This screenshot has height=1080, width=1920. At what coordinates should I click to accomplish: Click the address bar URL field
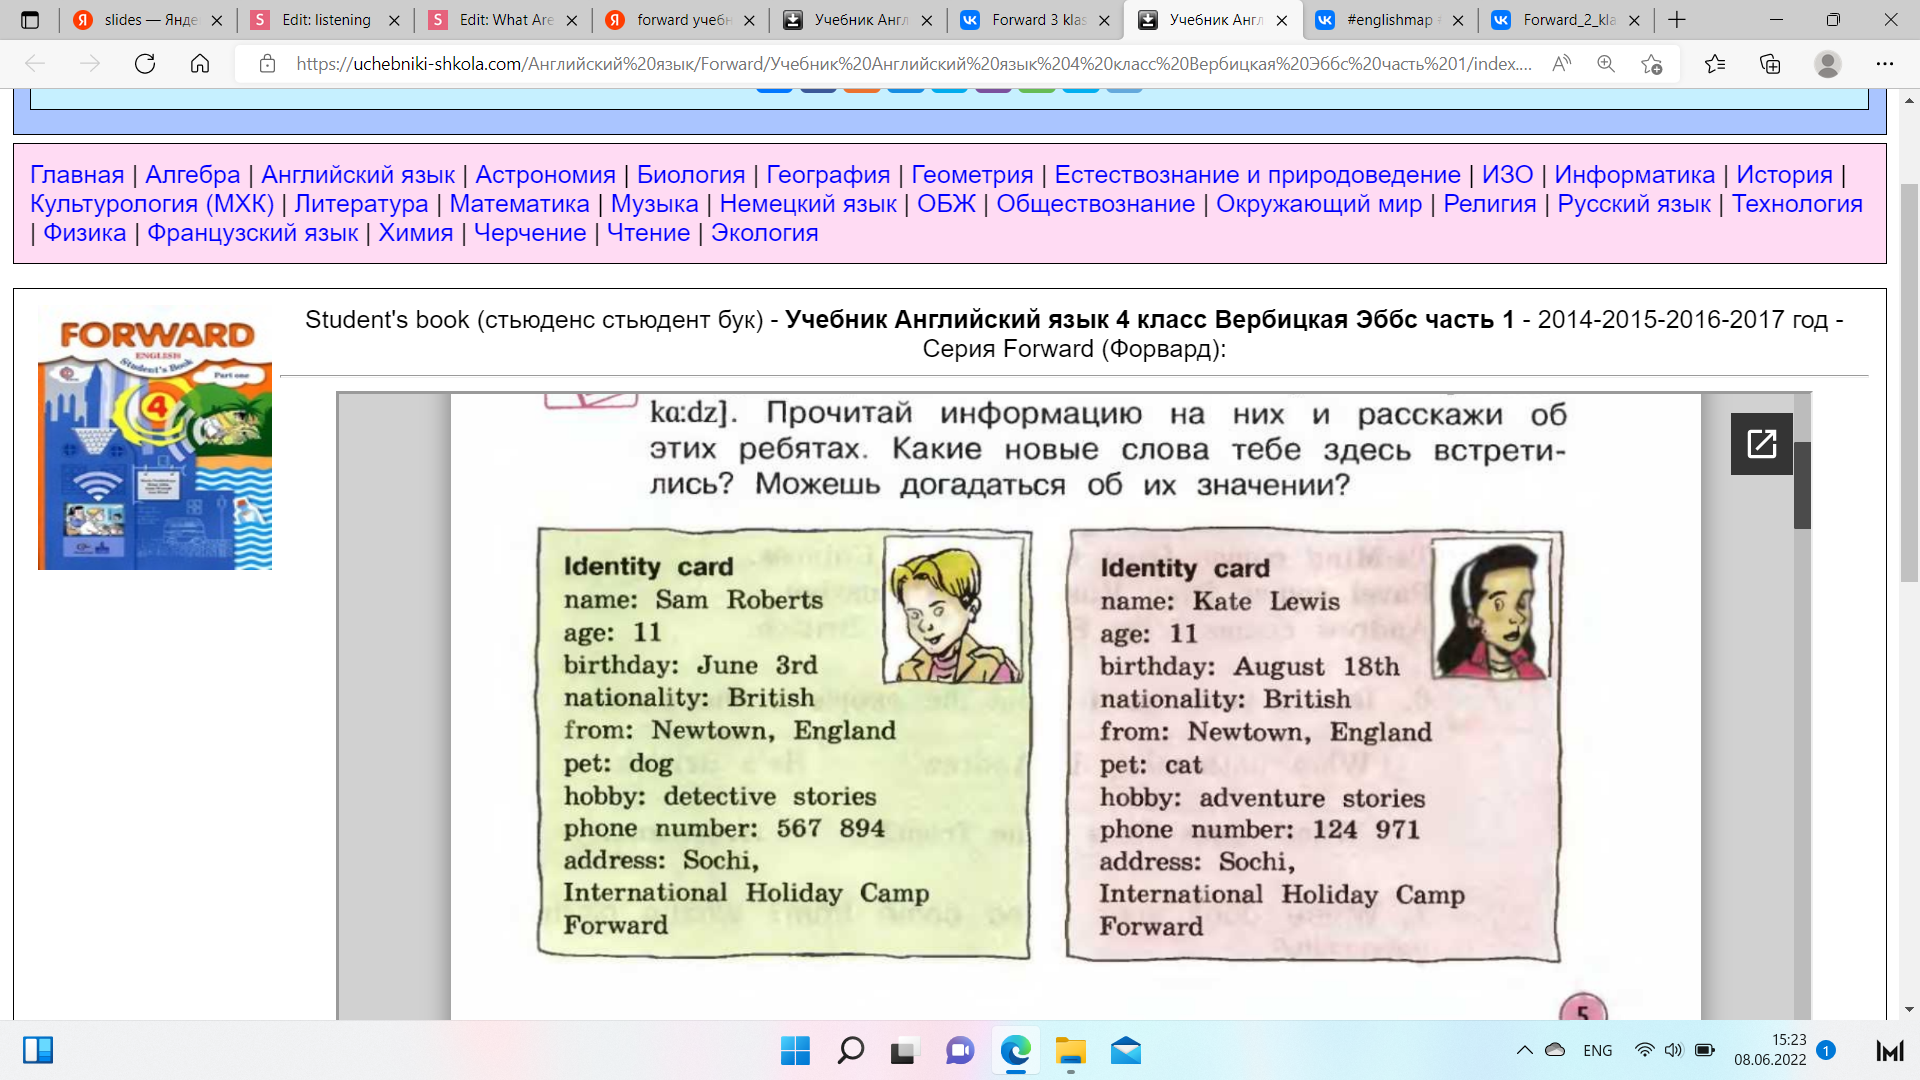tap(900, 64)
